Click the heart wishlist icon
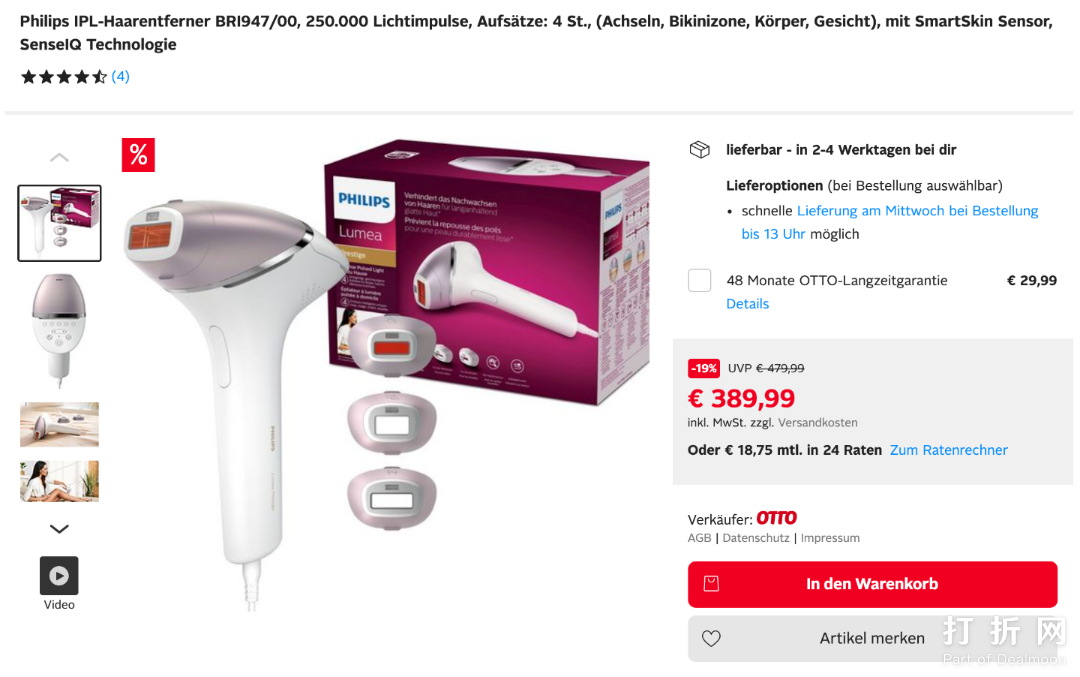 [x=712, y=638]
